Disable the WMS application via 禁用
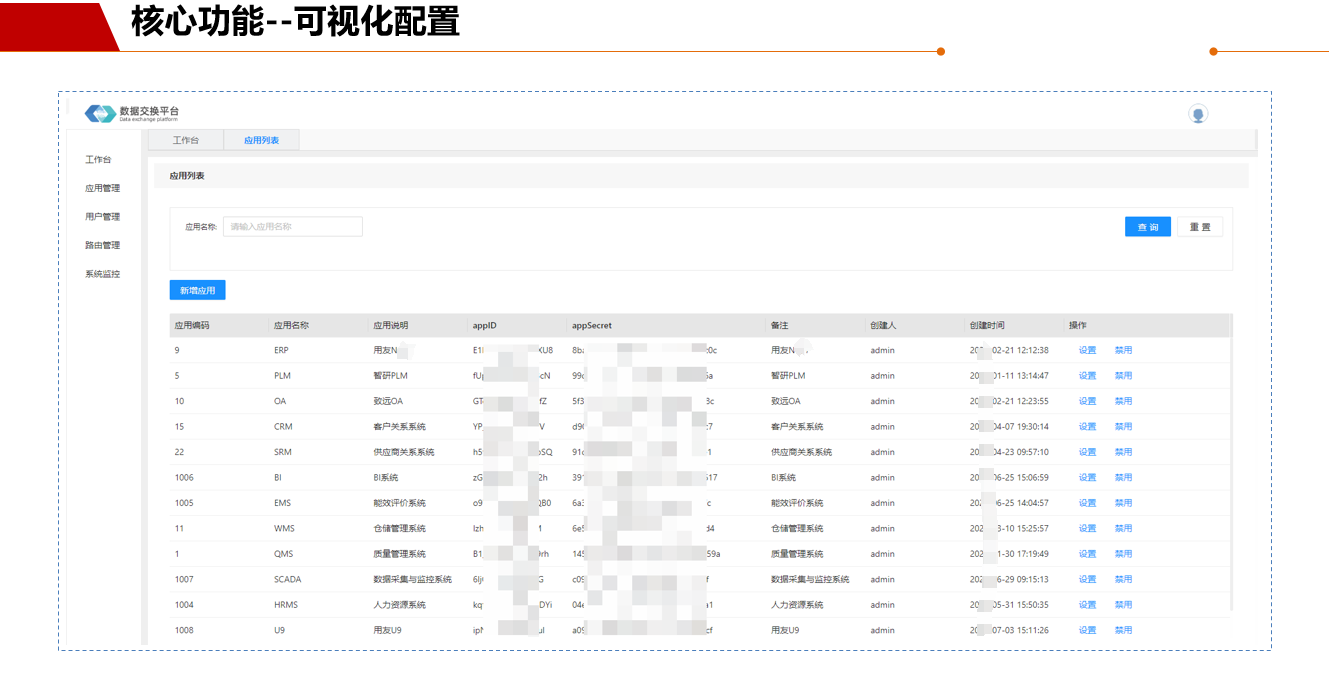 pyautogui.click(x=1123, y=529)
